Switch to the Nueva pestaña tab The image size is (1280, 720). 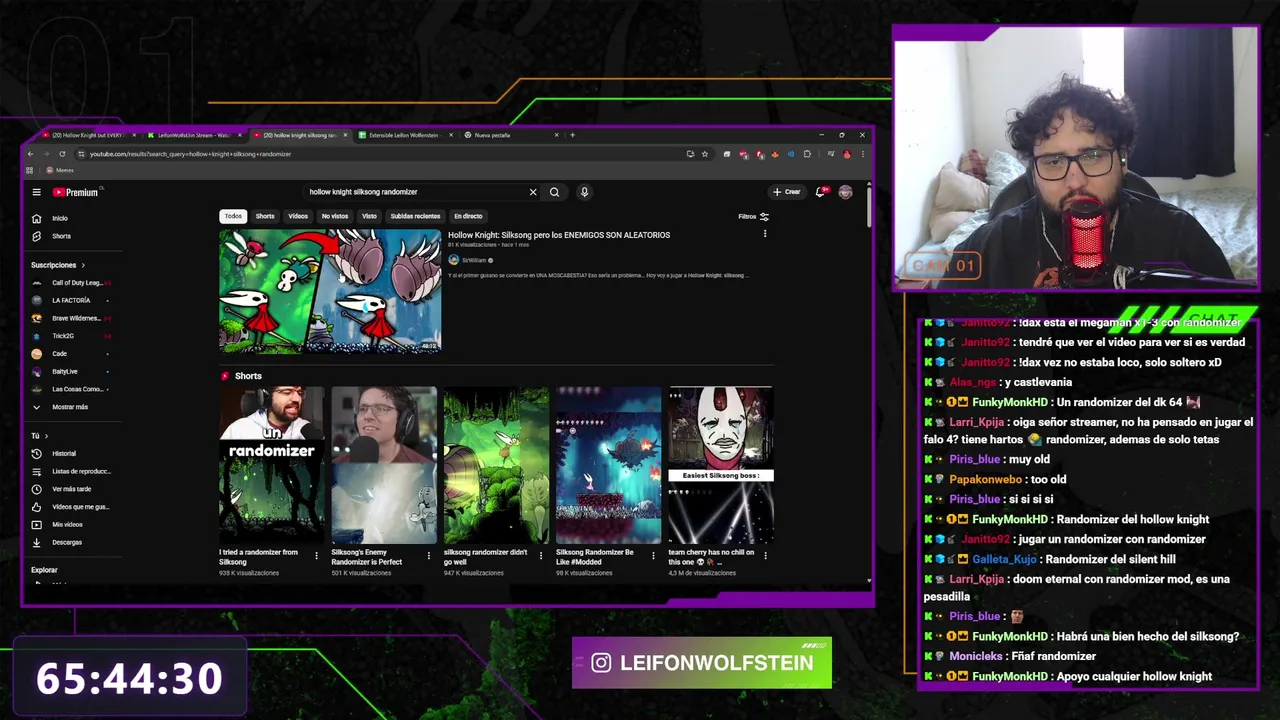[510, 135]
